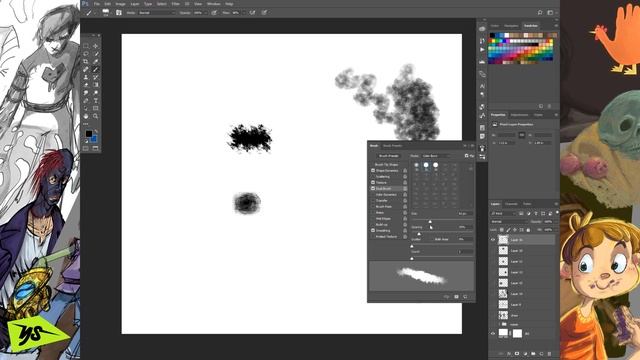The height and width of the screenshot is (360, 640).
Task: Toggle the Smoothing checkbox
Action: tap(373, 230)
